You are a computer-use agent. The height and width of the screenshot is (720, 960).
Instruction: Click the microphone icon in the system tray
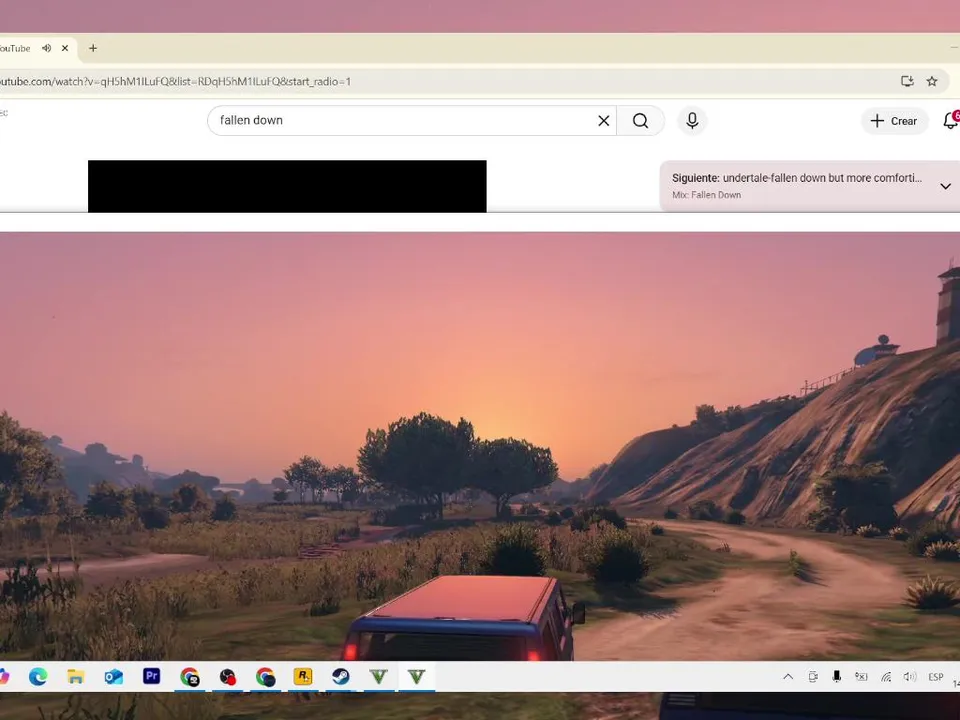click(x=836, y=677)
